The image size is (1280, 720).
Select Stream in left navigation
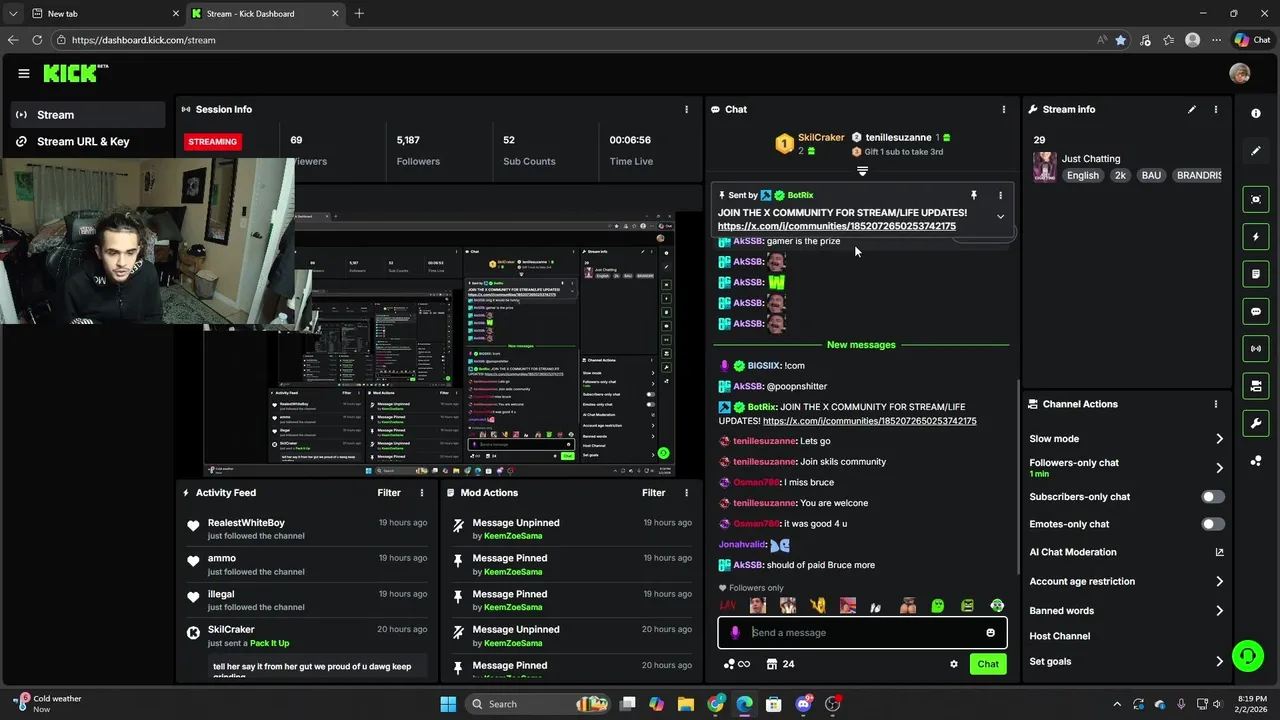point(88,115)
